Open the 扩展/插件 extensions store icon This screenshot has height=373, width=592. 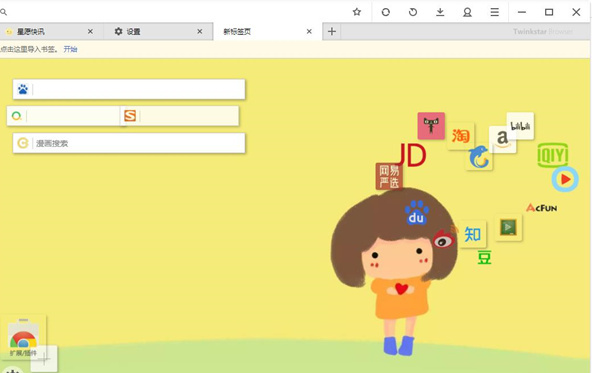pos(23,337)
